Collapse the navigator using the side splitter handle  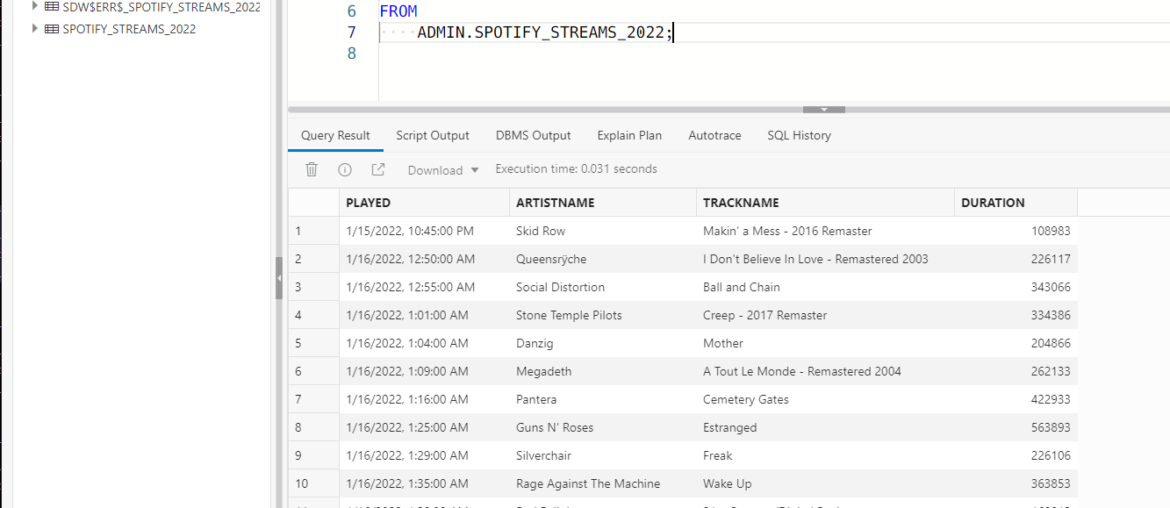point(279,277)
